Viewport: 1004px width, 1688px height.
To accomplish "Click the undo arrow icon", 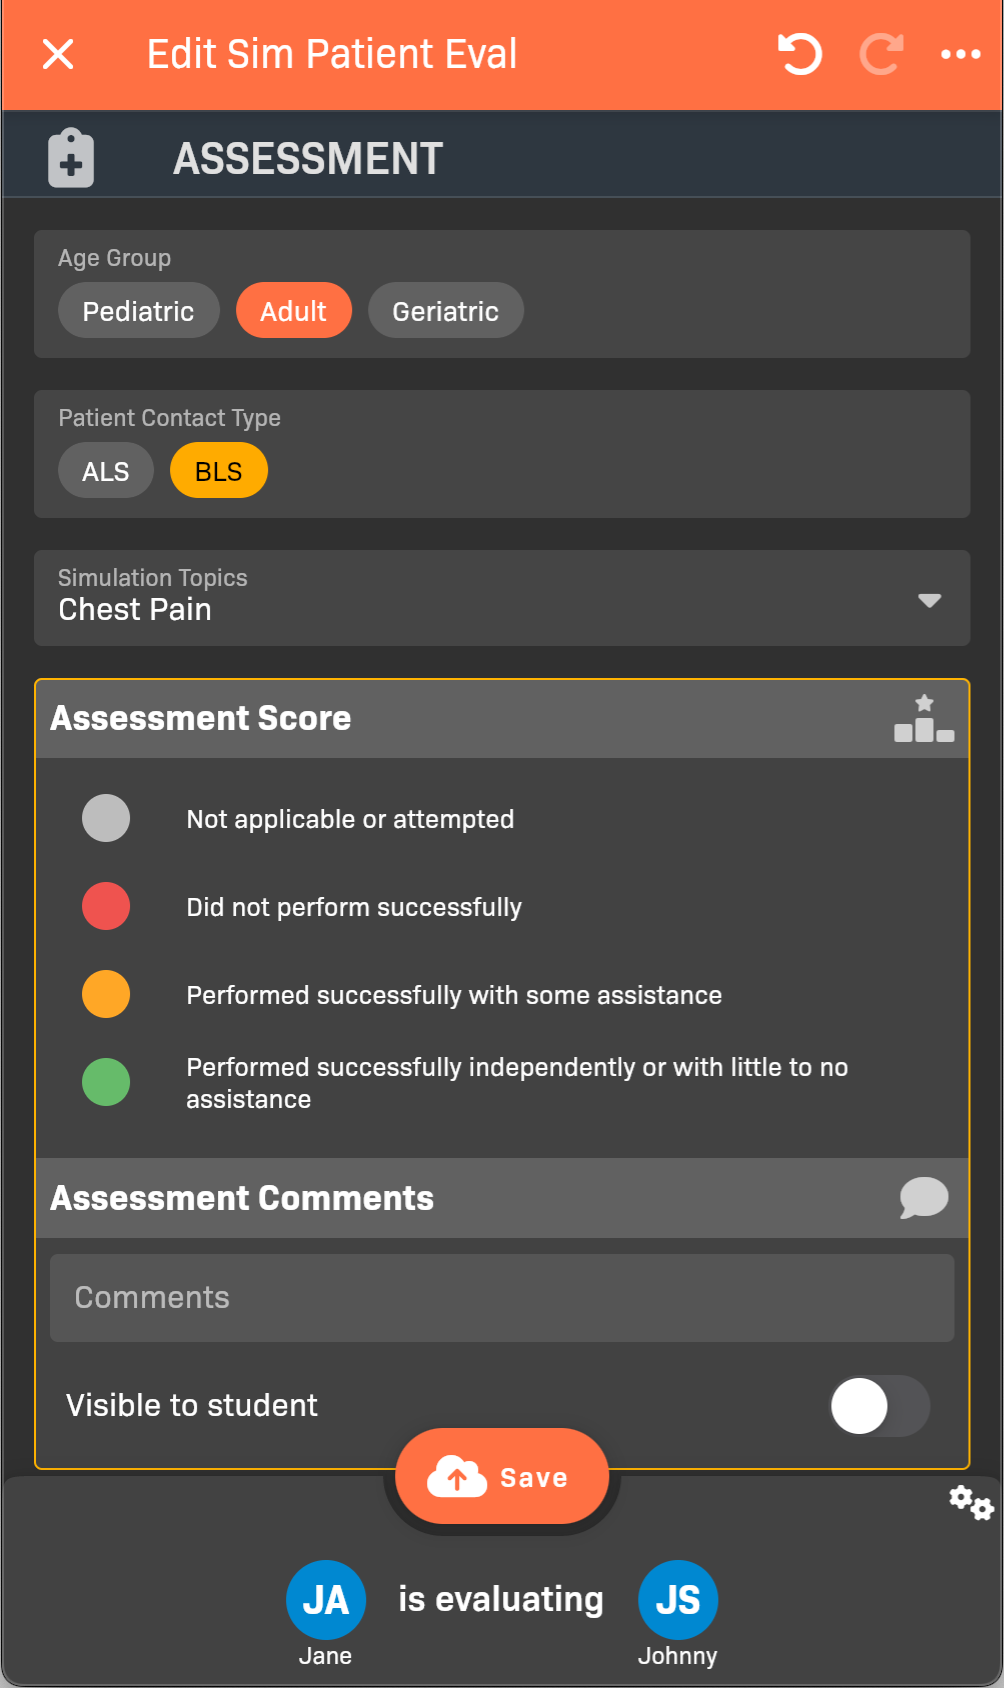I will 799,54.
